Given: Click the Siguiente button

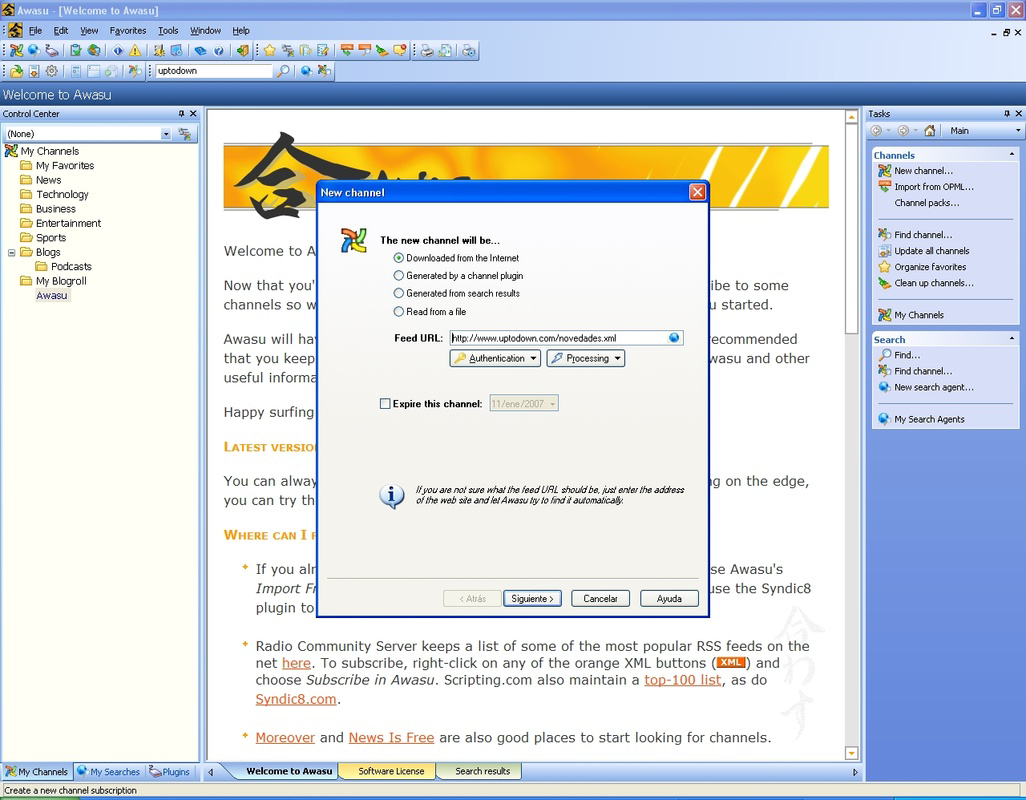Looking at the screenshot, I should click(x=532, y=599).
